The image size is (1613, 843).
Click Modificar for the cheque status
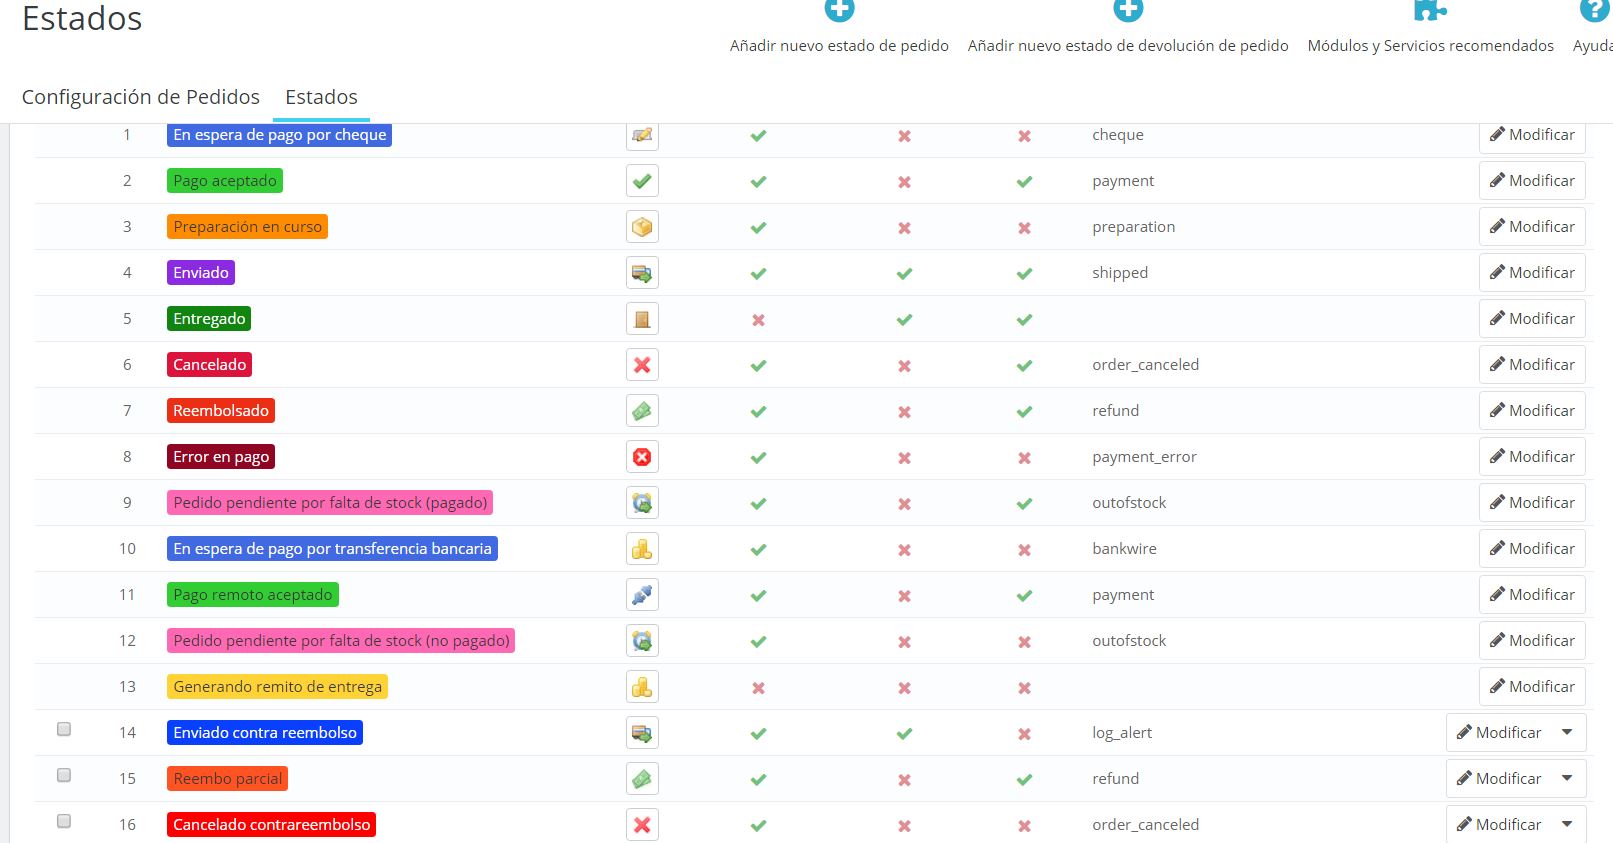[x=1532, y=135]
